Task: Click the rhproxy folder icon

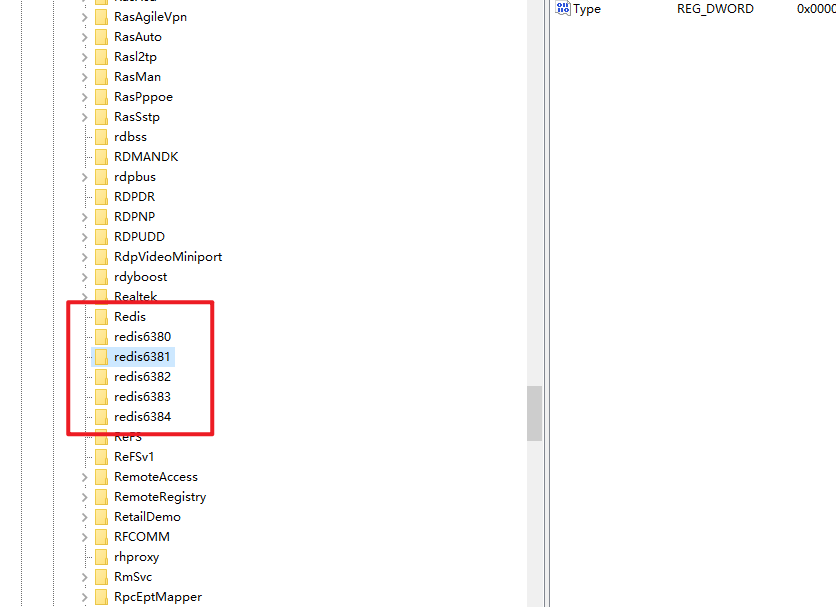Action: pos(101,557)
